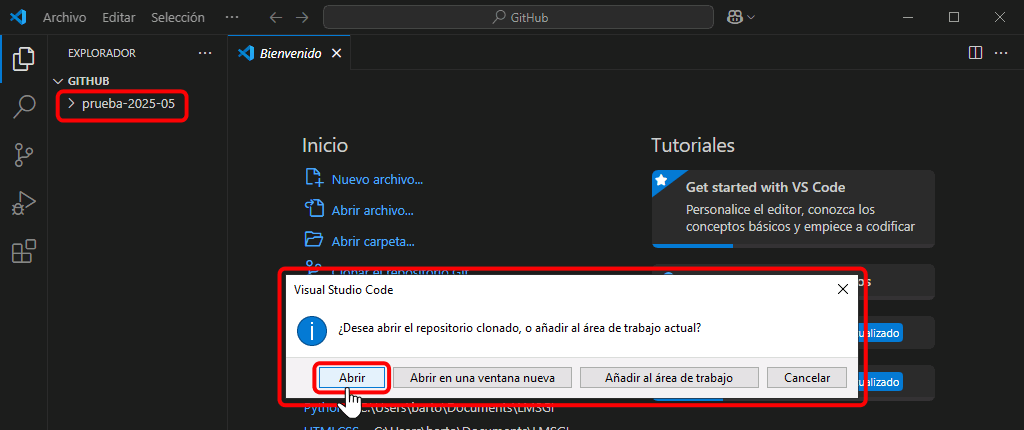This screenshot has width=1024, height=430.
Task: Open the Search view icon
Action: point(24,107)
